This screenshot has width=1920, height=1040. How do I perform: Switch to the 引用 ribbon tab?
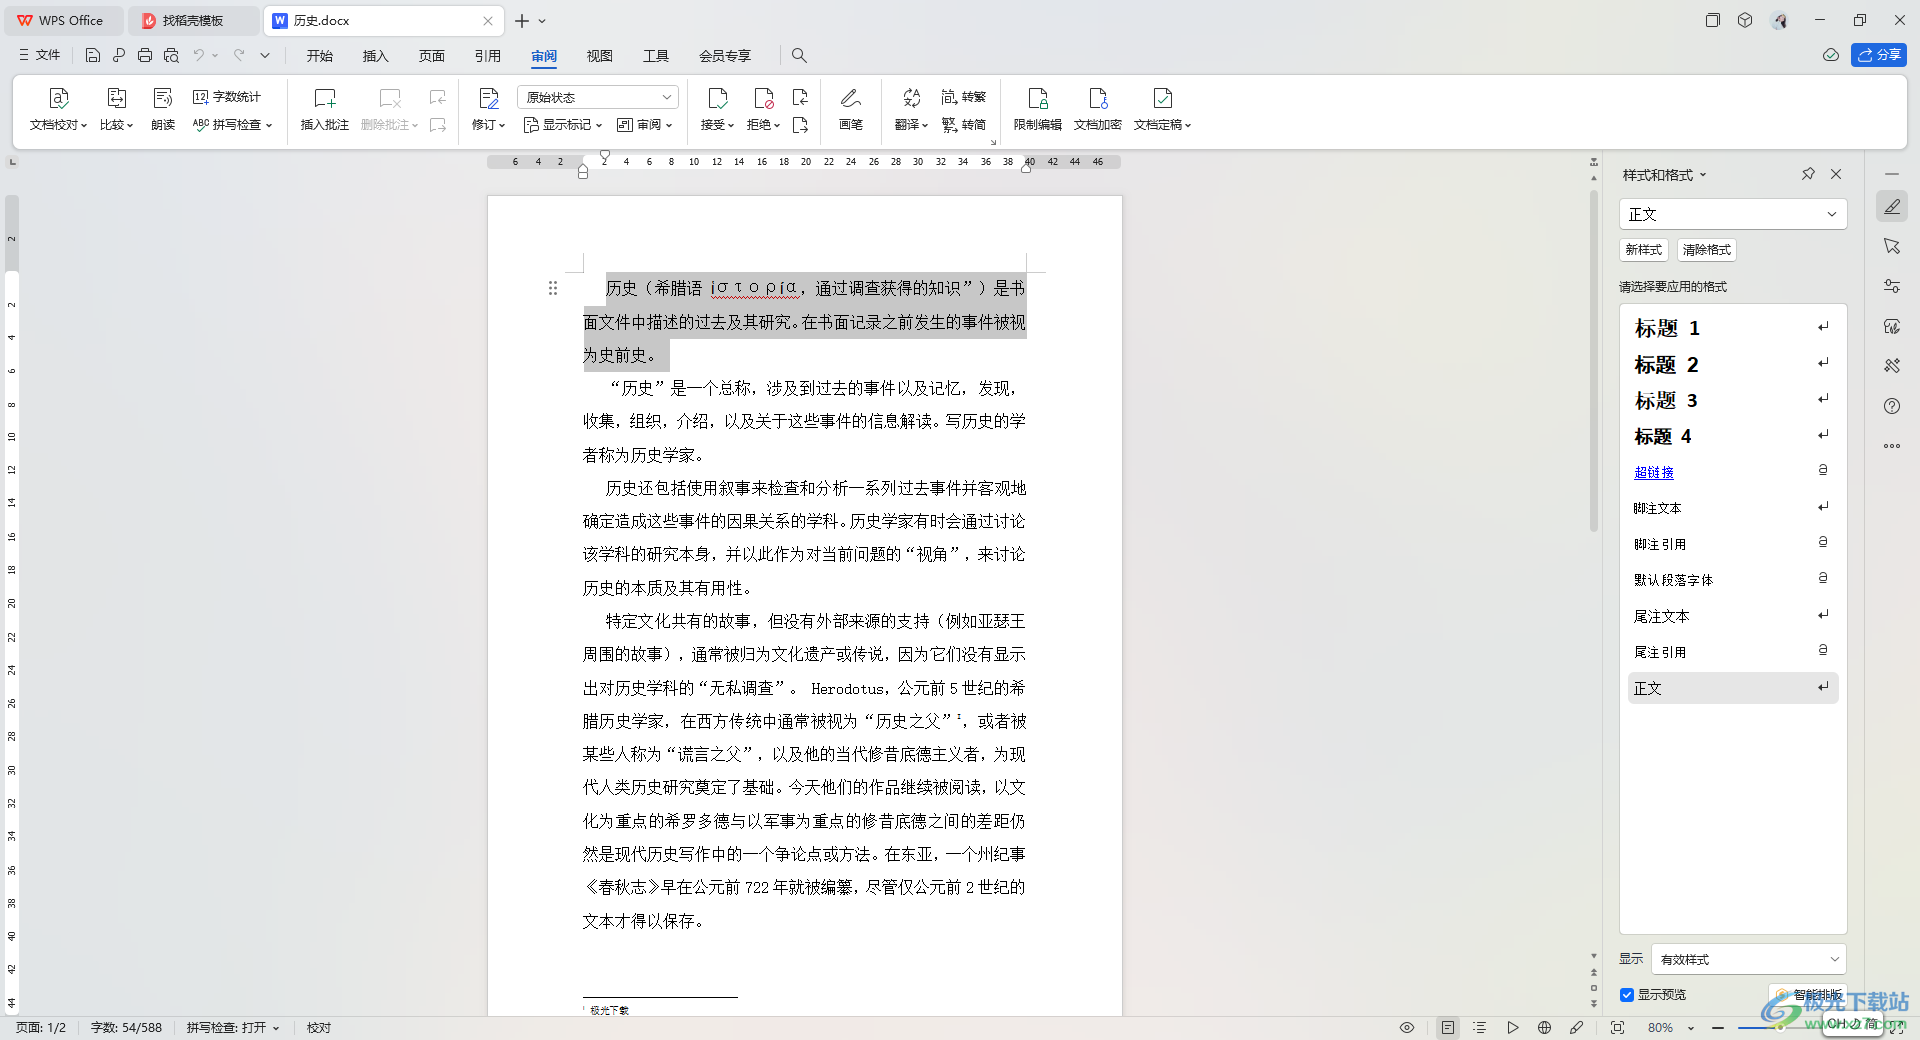coord(488,56)
